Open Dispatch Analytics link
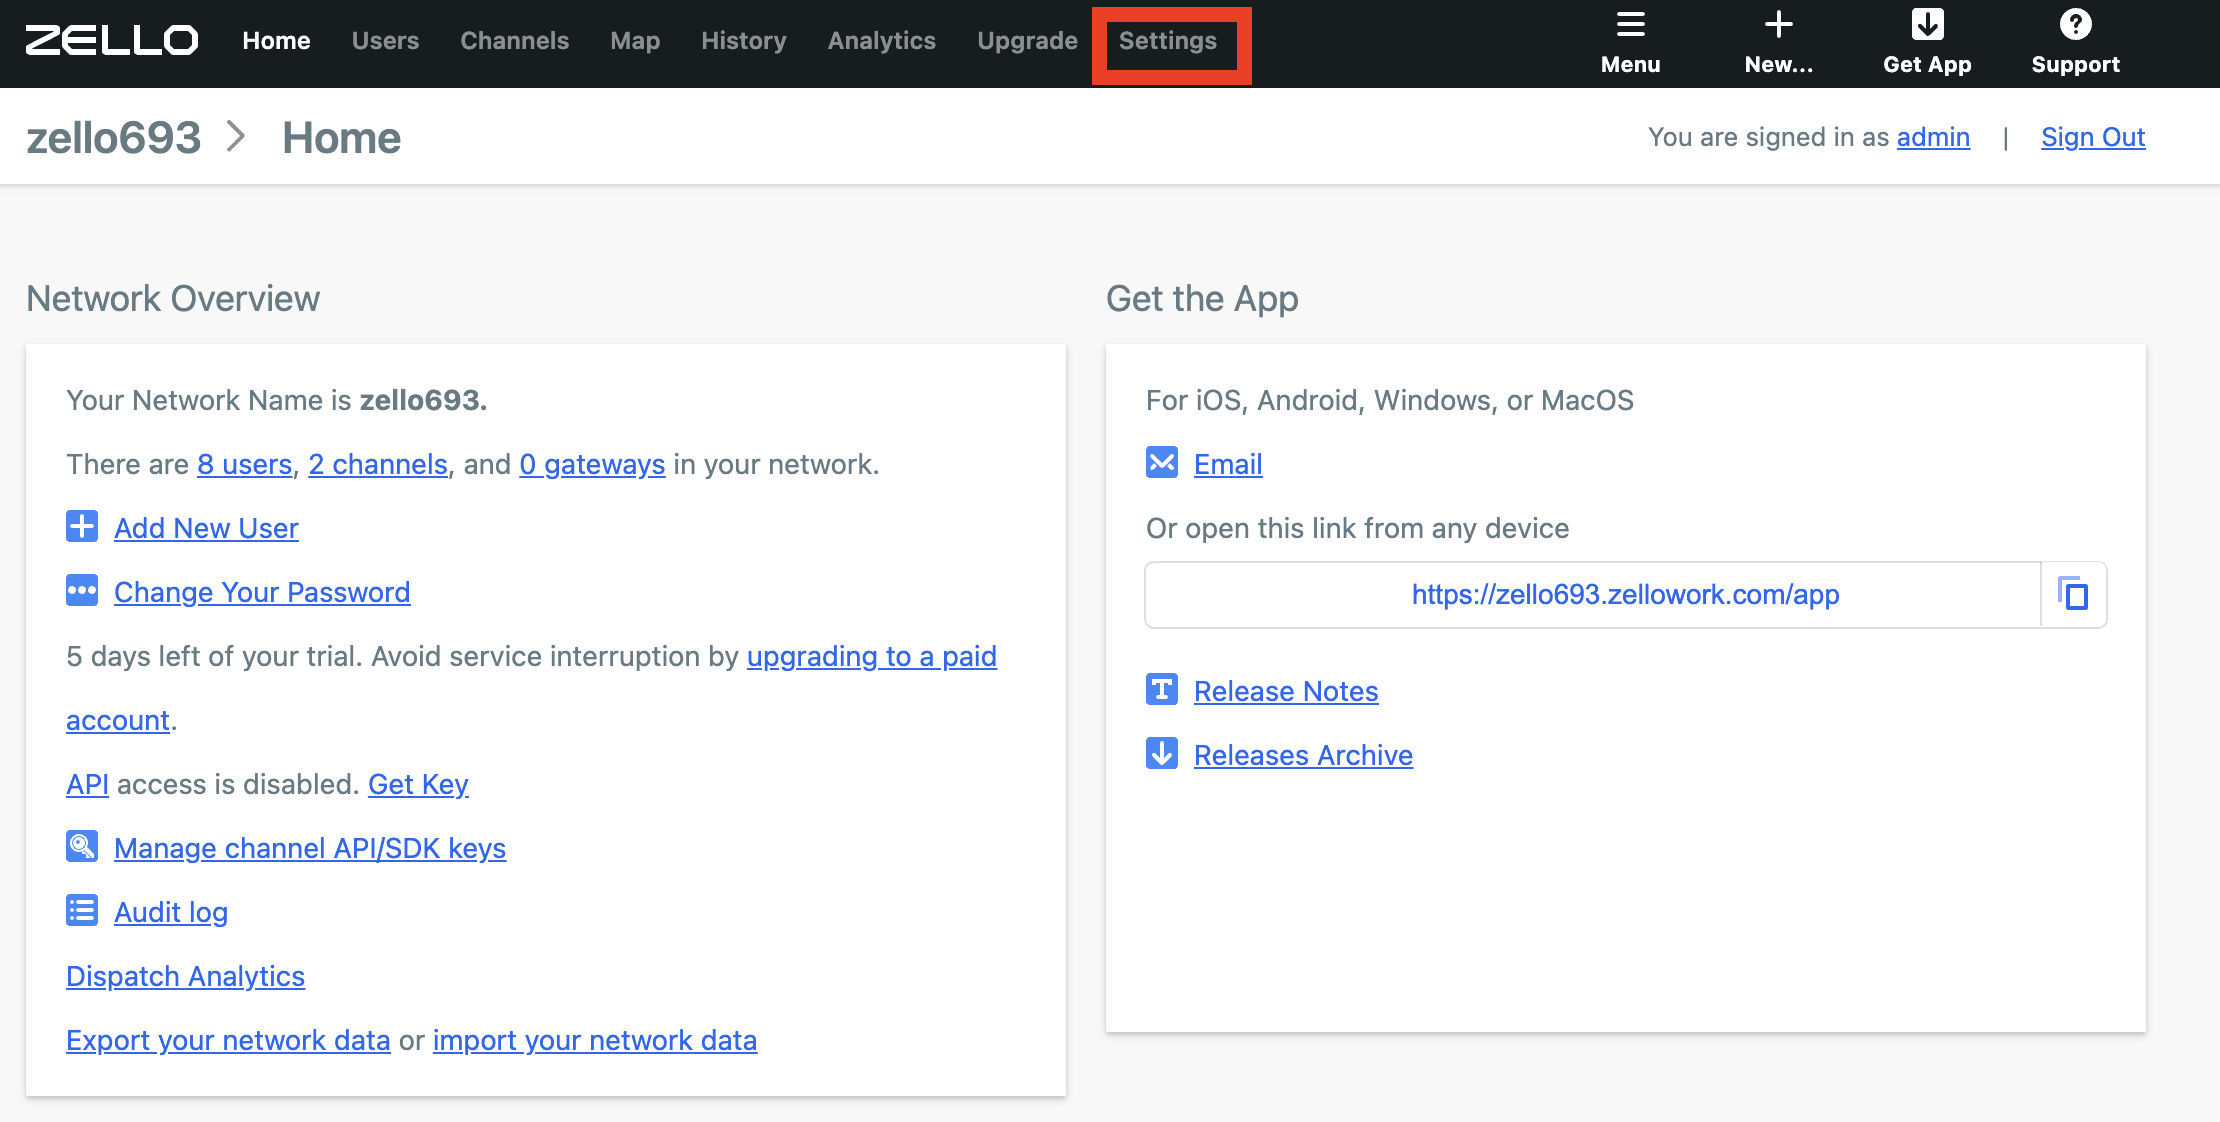The width and height of the screenshot is (2220, 1122). coord(185,976)
